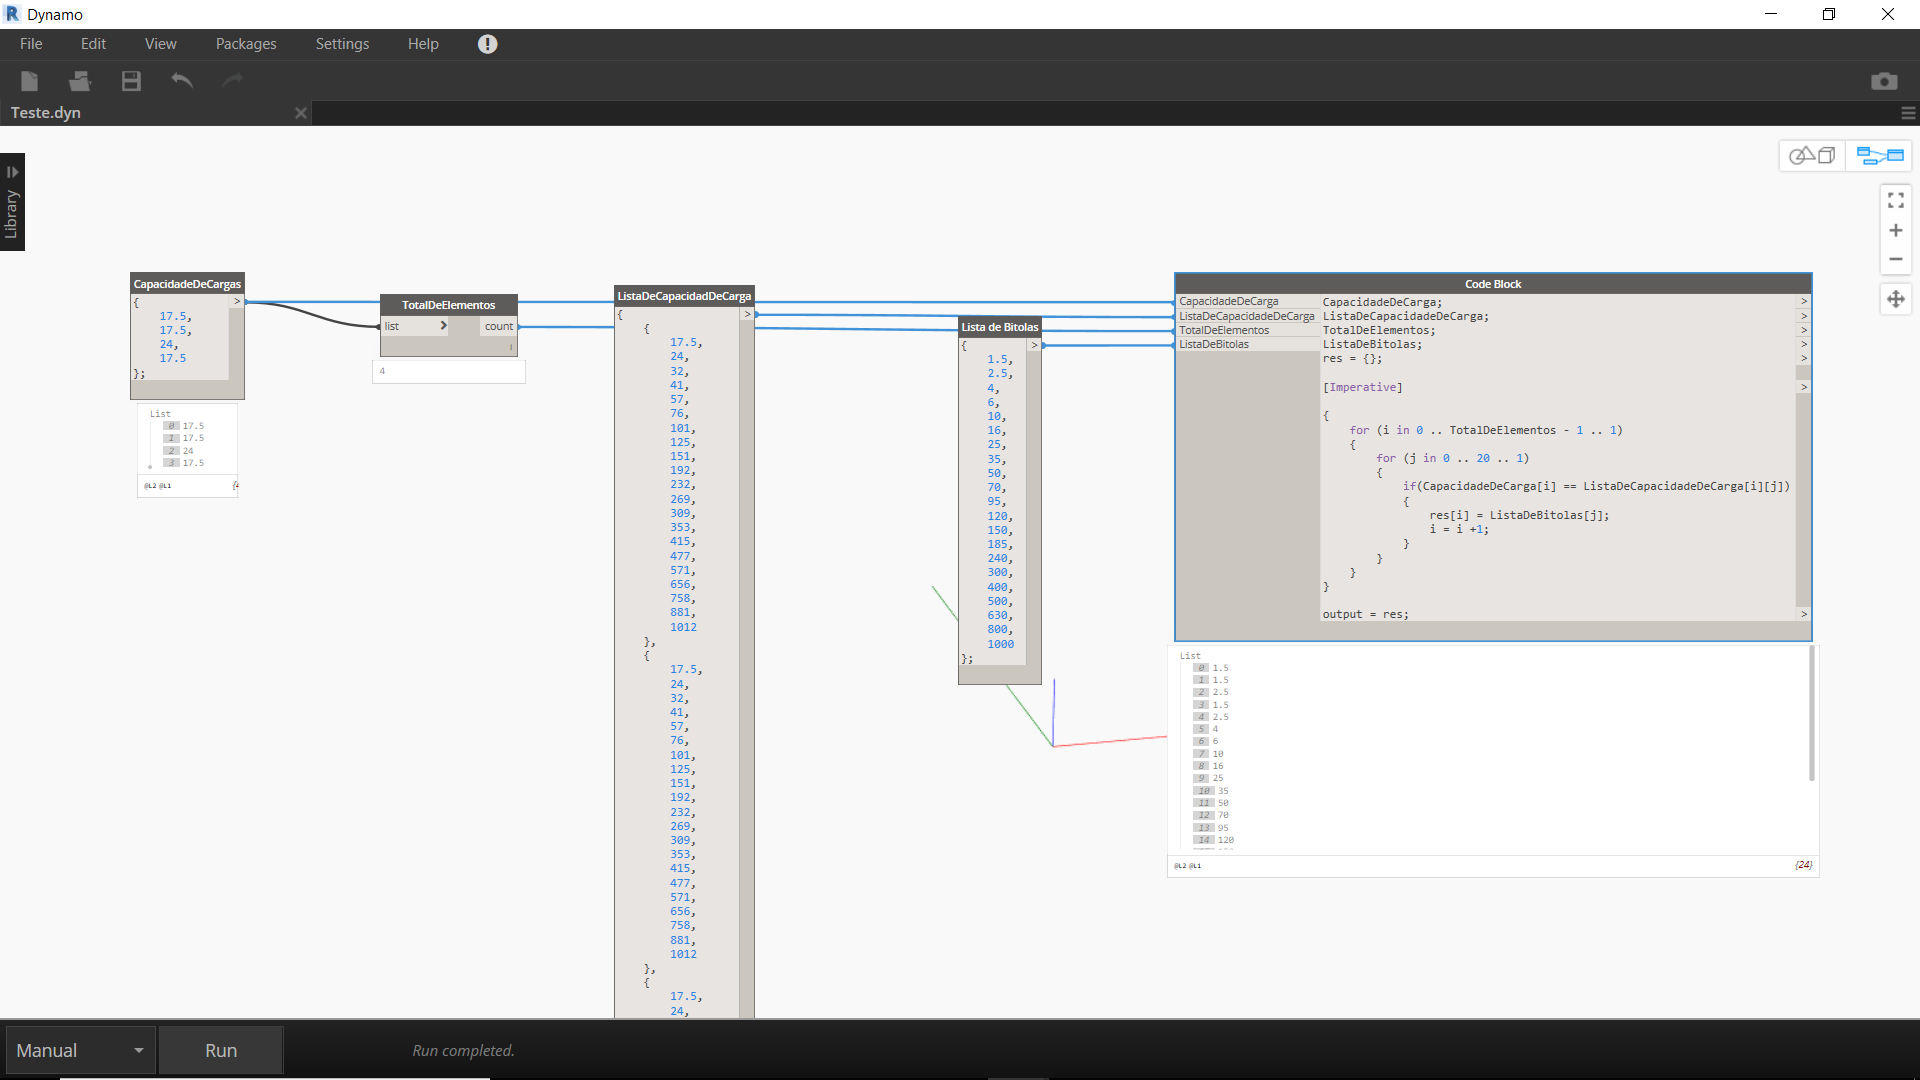The image size is (1920, 1080).
Task: Click the Undo arrow icon
Action: point(182,81)
